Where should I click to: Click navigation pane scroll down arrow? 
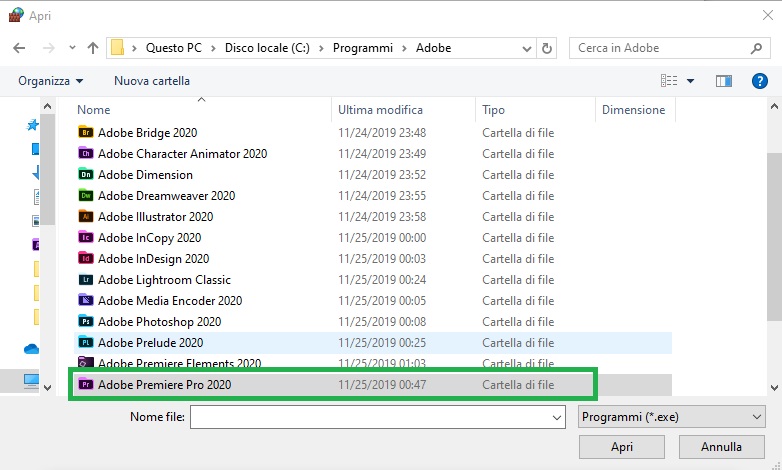click(47, 387)
